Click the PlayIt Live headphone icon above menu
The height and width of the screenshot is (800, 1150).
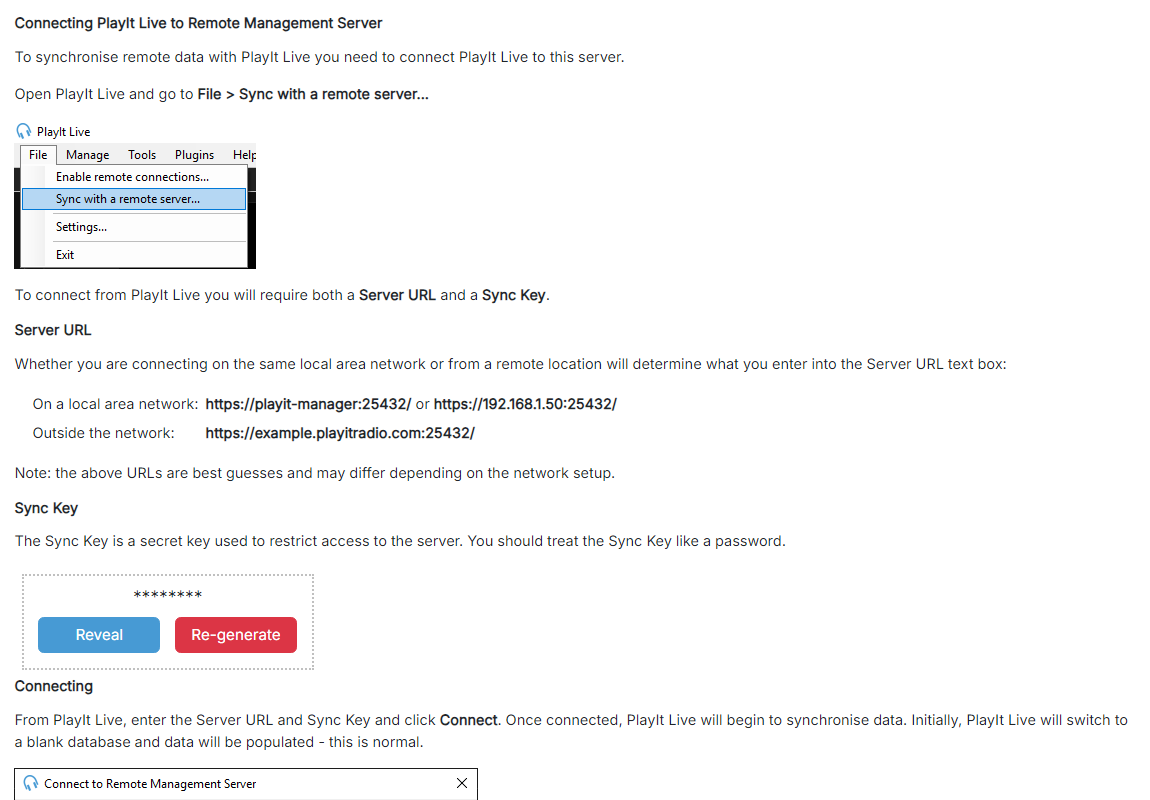(23, 131)
